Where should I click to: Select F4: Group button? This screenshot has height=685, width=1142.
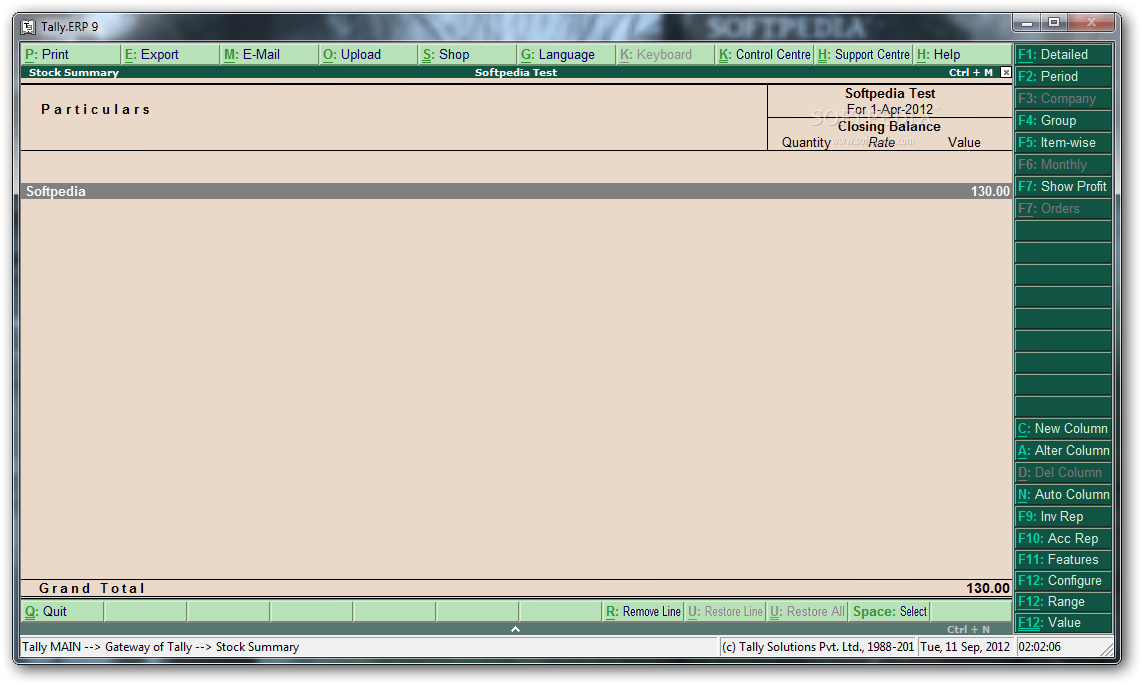point(1063,121)
